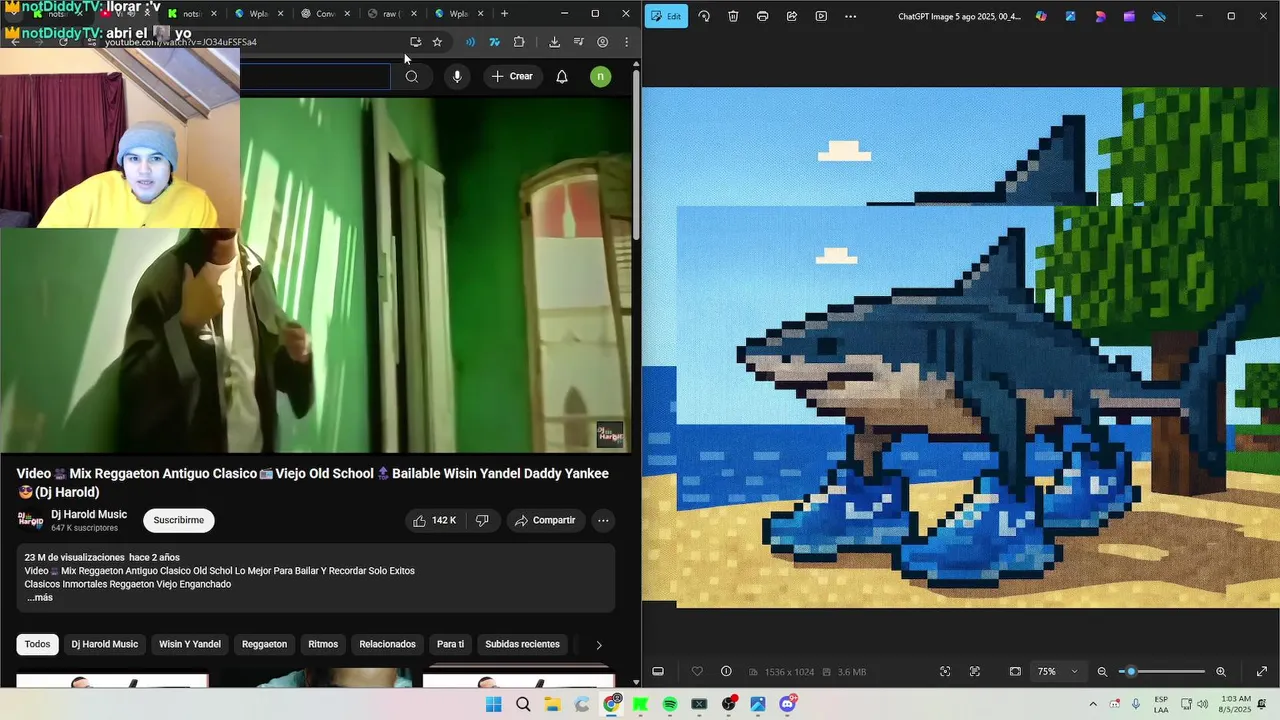Image resolution: width=1280 pixels, height=720 pixels.
Task: Select the Reggaeton filter chip
Action: 264,644
